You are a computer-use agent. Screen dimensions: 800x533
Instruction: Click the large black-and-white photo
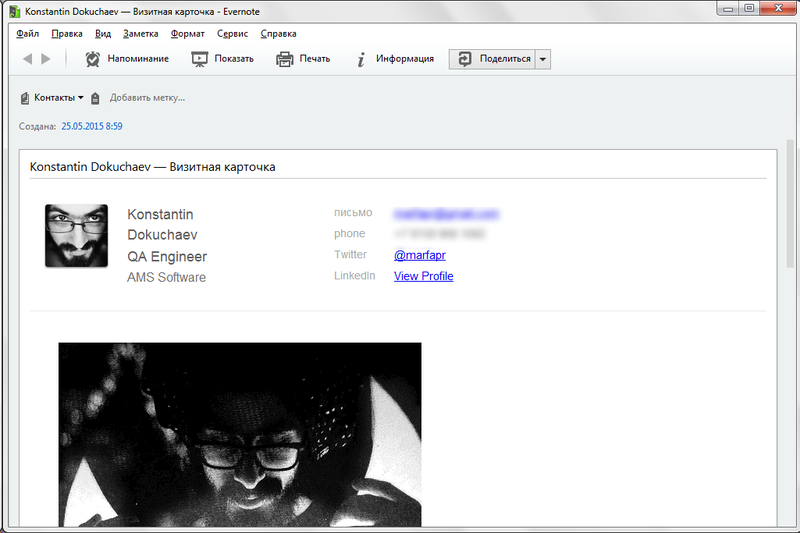click(x=240, y=434)
